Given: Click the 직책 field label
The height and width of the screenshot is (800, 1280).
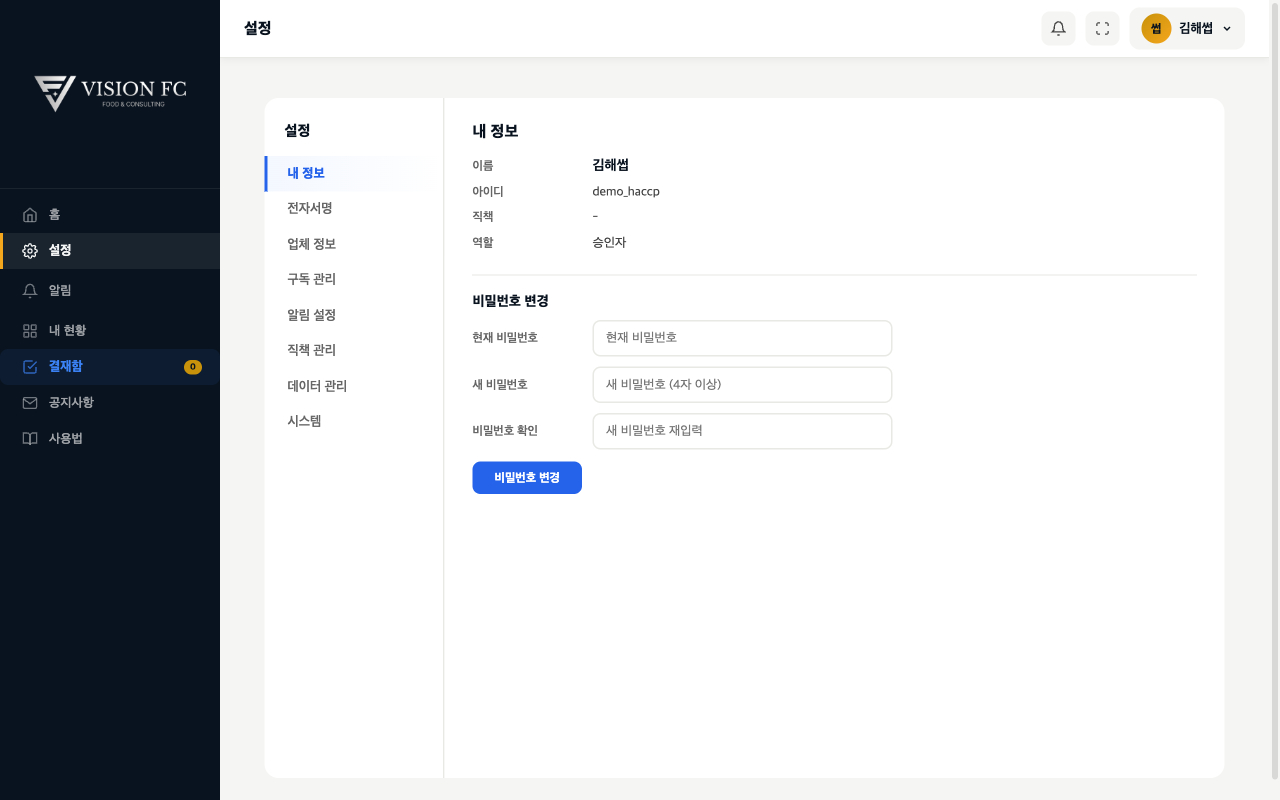Looking at the screenshot, I should [x=482, y=217].
